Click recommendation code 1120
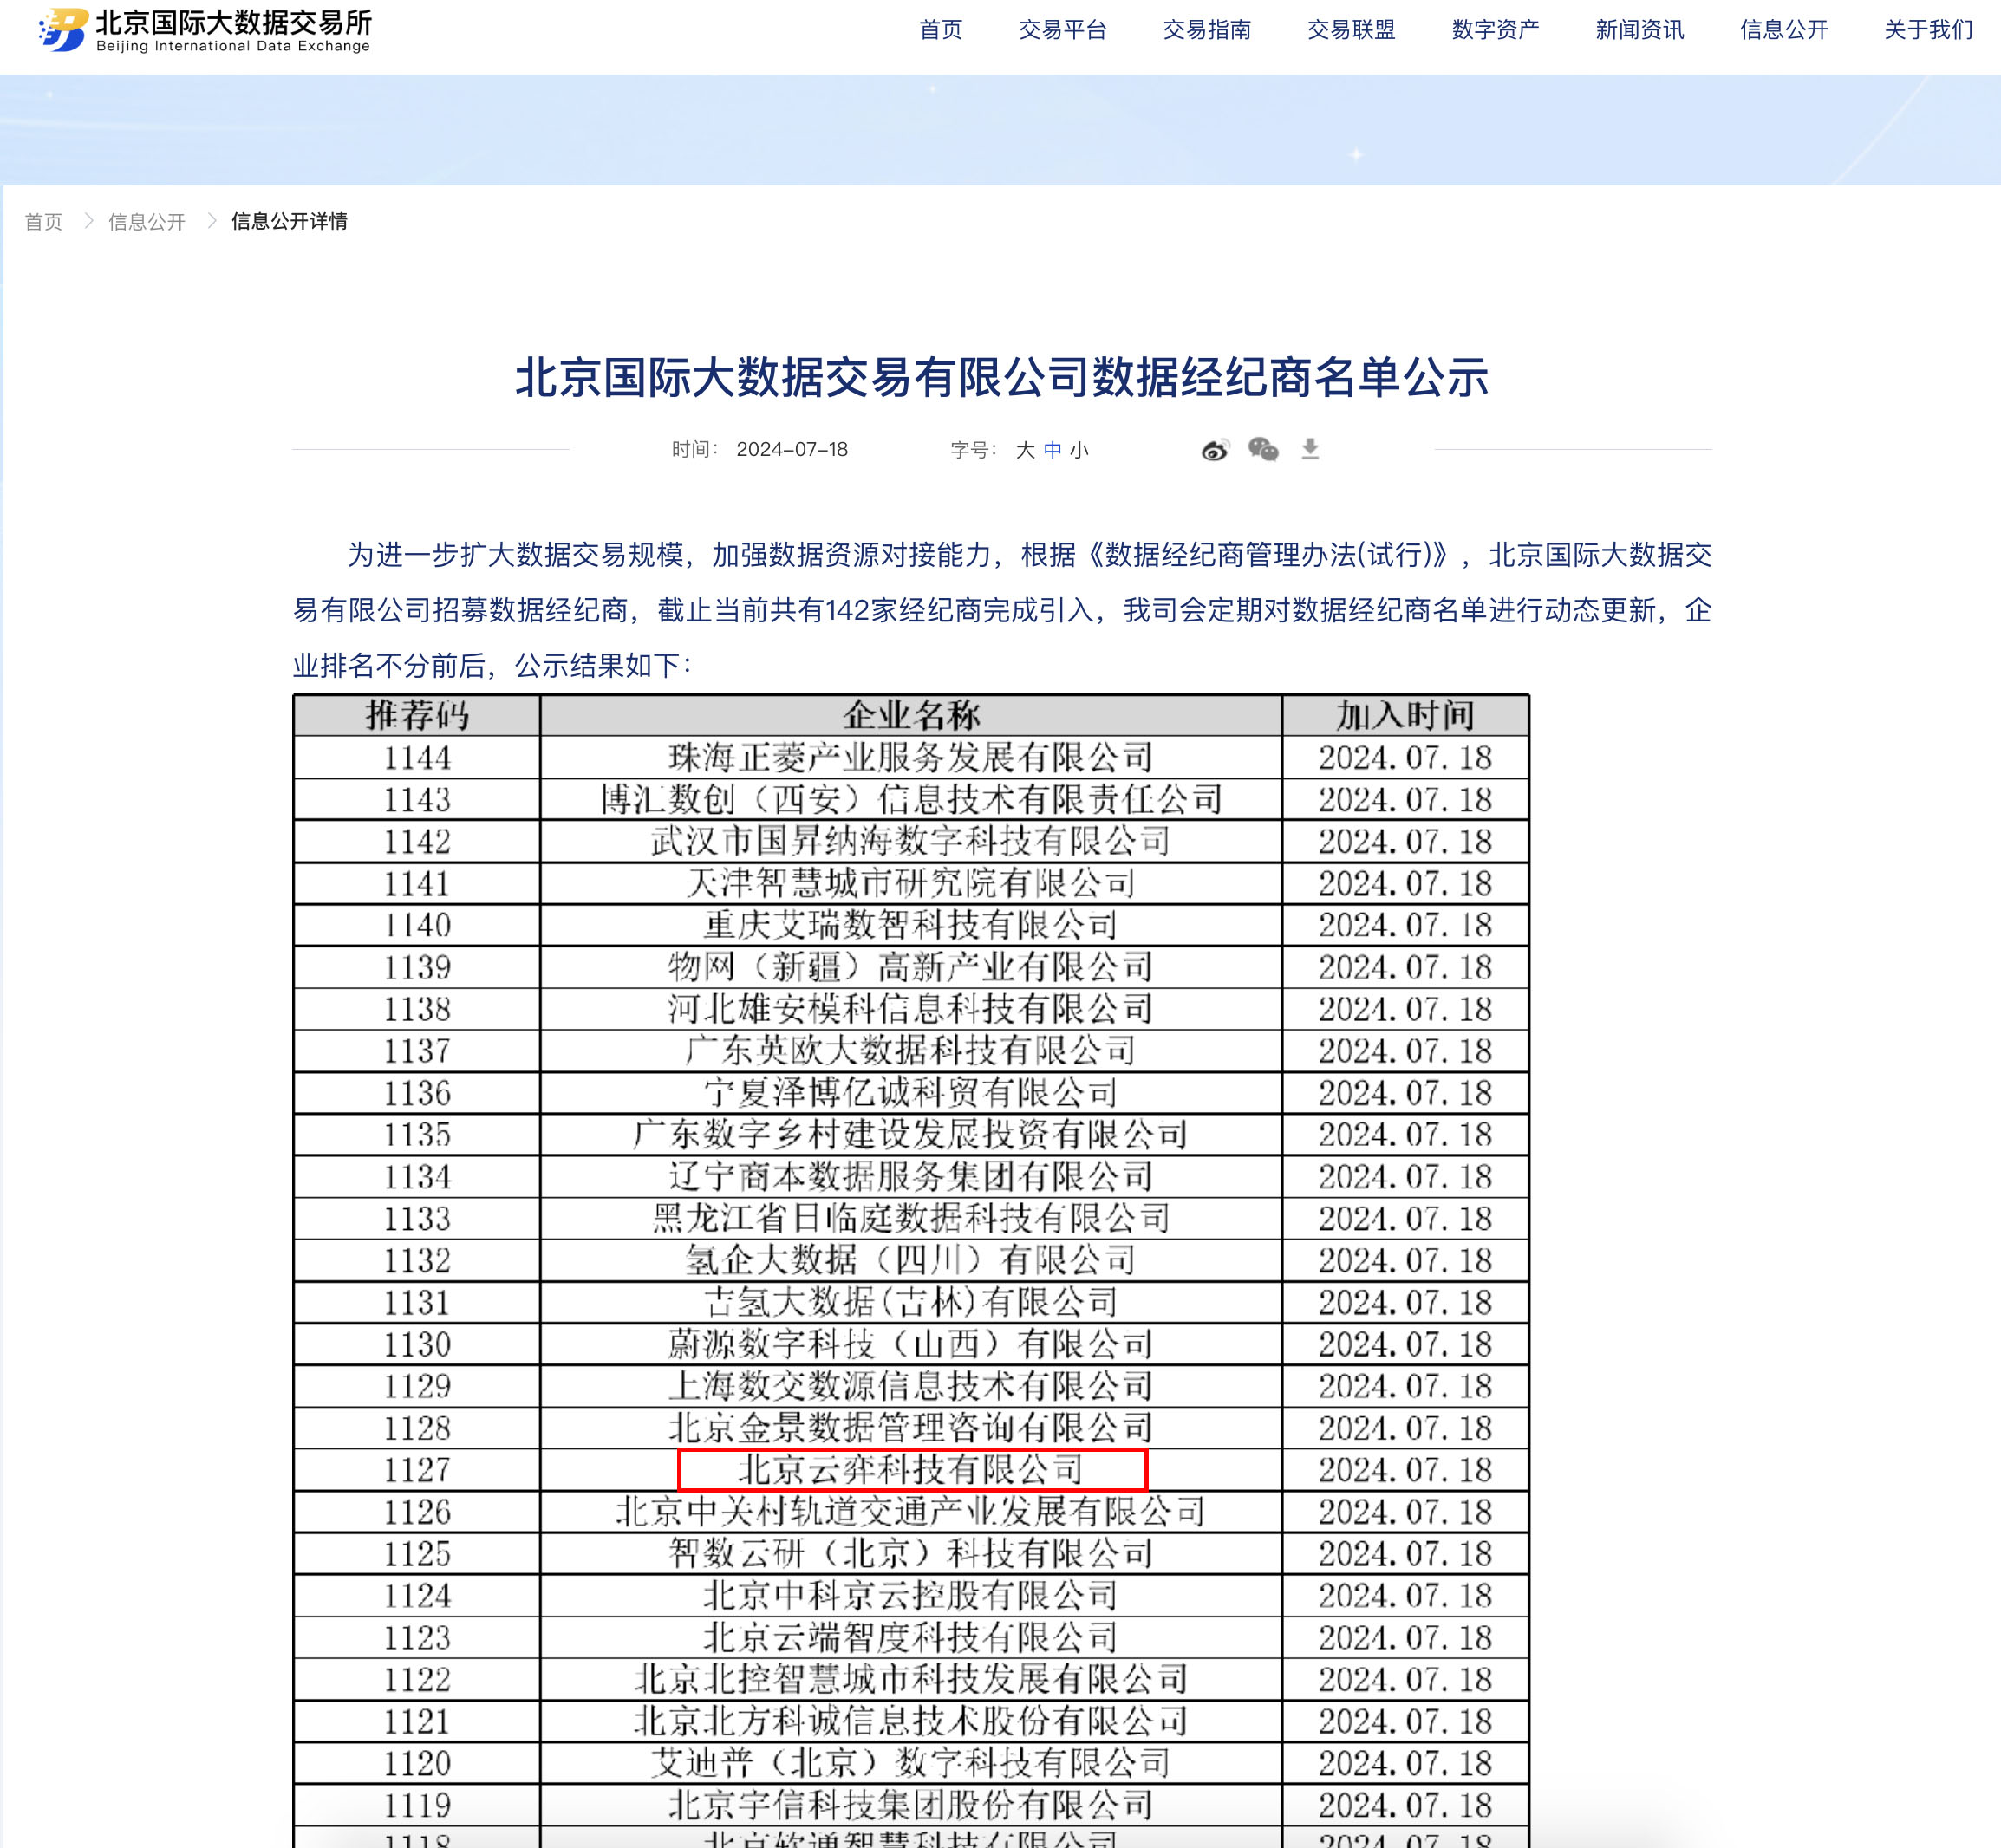The width and height of the screenshot is (2001, 1848). pyautogui.click(x=417, y=1764)
